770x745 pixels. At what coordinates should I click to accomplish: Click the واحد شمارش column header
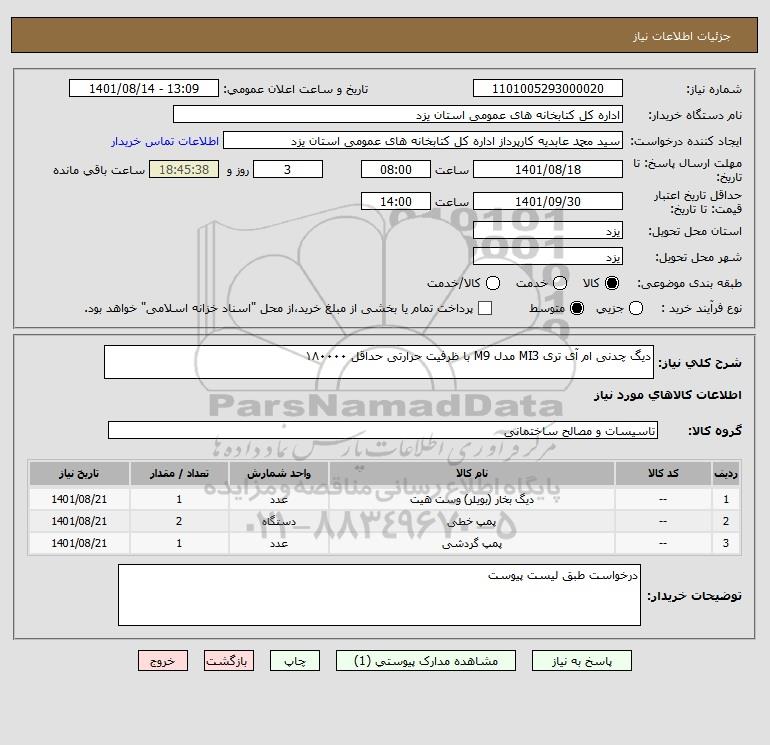[278, 473]
